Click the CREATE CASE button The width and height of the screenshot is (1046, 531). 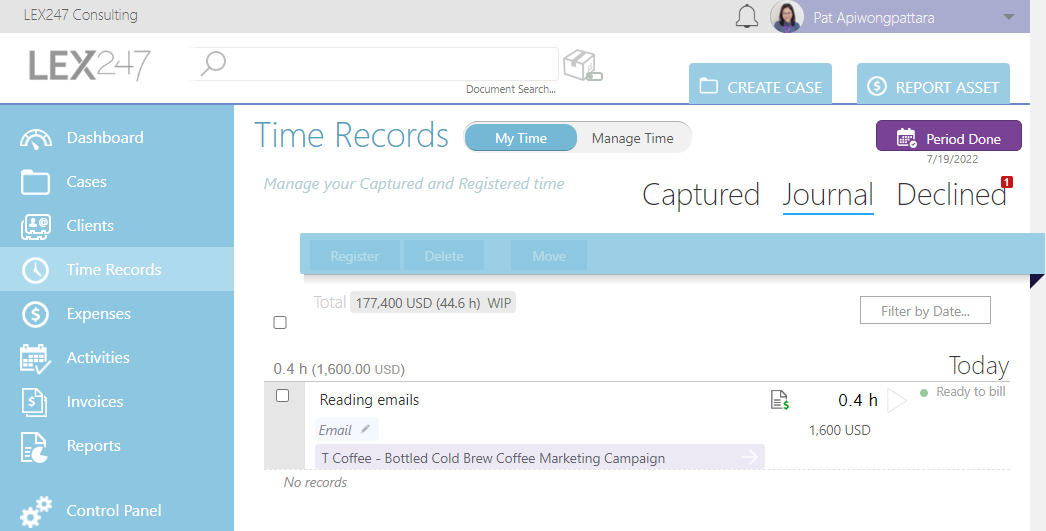coord(760,85)
